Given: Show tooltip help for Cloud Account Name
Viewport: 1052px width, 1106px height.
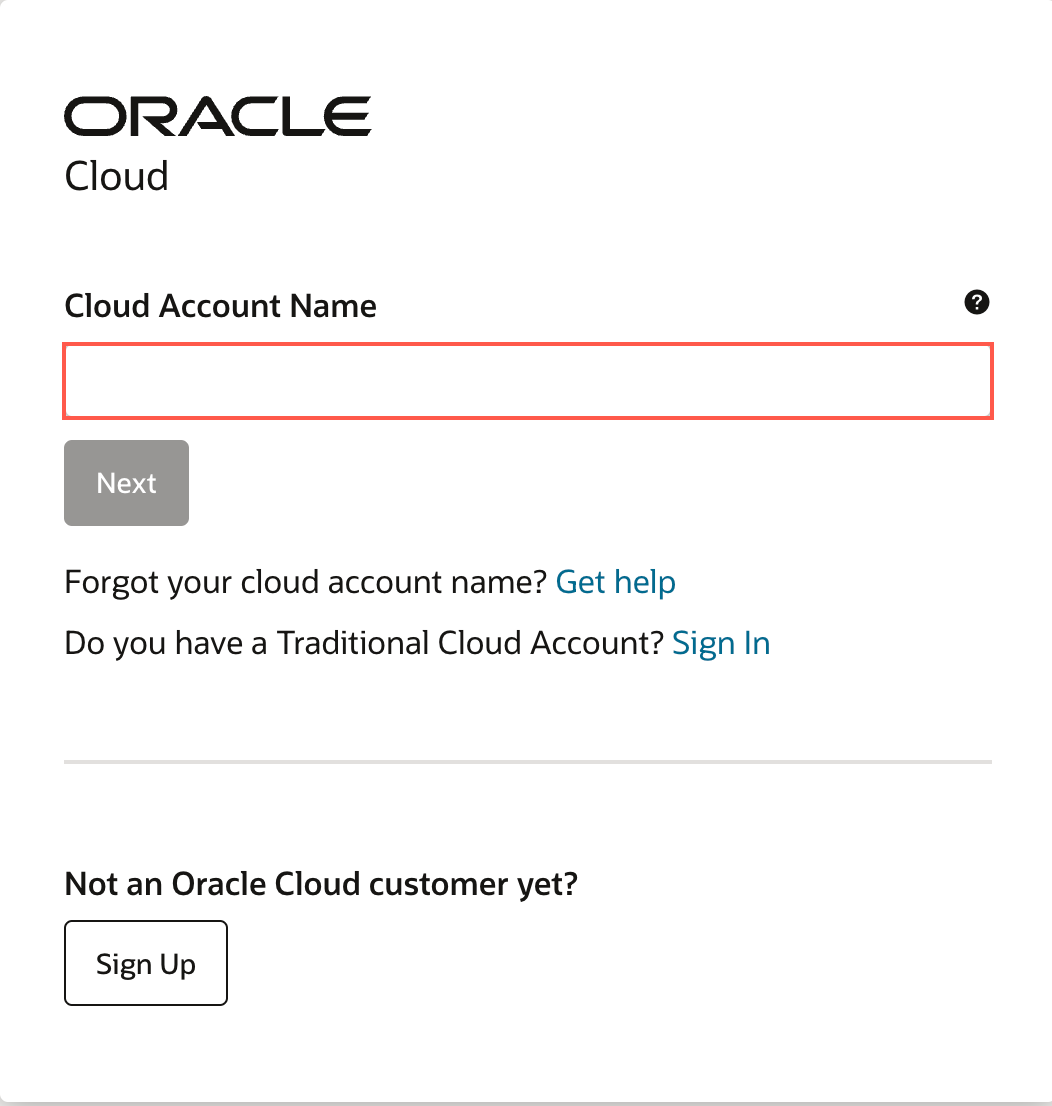Looking at the screenshot, I should (976, 302).
